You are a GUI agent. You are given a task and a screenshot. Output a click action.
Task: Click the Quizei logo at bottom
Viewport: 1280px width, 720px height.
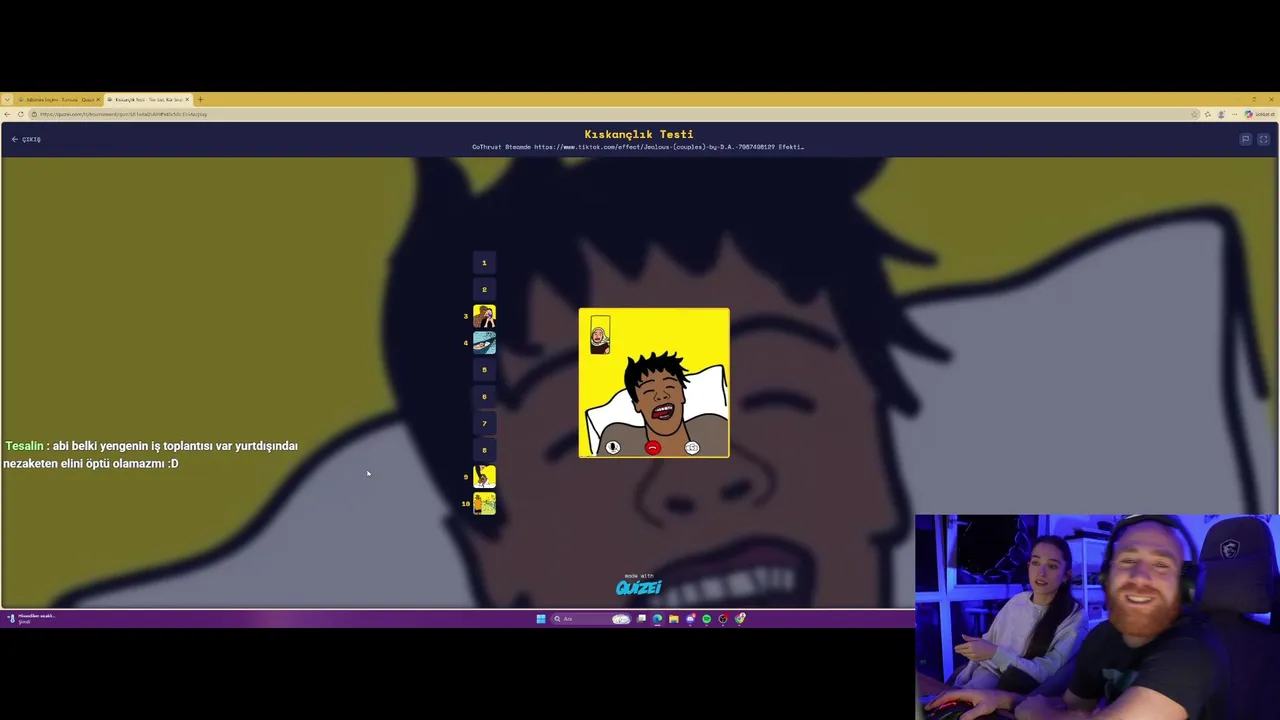[x=639, y=587]
